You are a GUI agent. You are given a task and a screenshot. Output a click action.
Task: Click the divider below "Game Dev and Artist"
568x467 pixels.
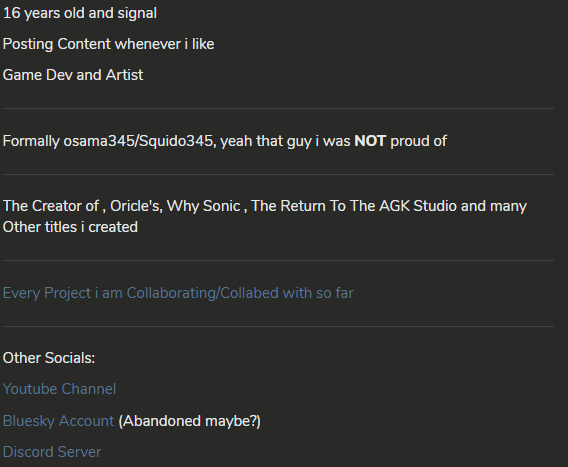coord(278,108)
